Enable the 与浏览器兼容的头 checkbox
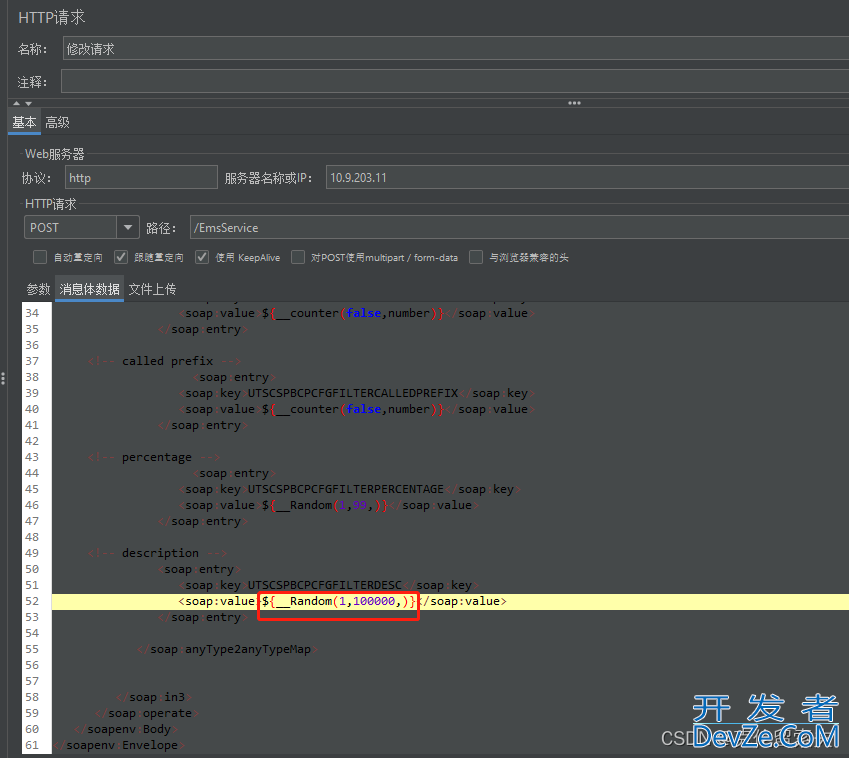This screenshot has width=849, height=758. pyautogui.click(x=476, y=257)
